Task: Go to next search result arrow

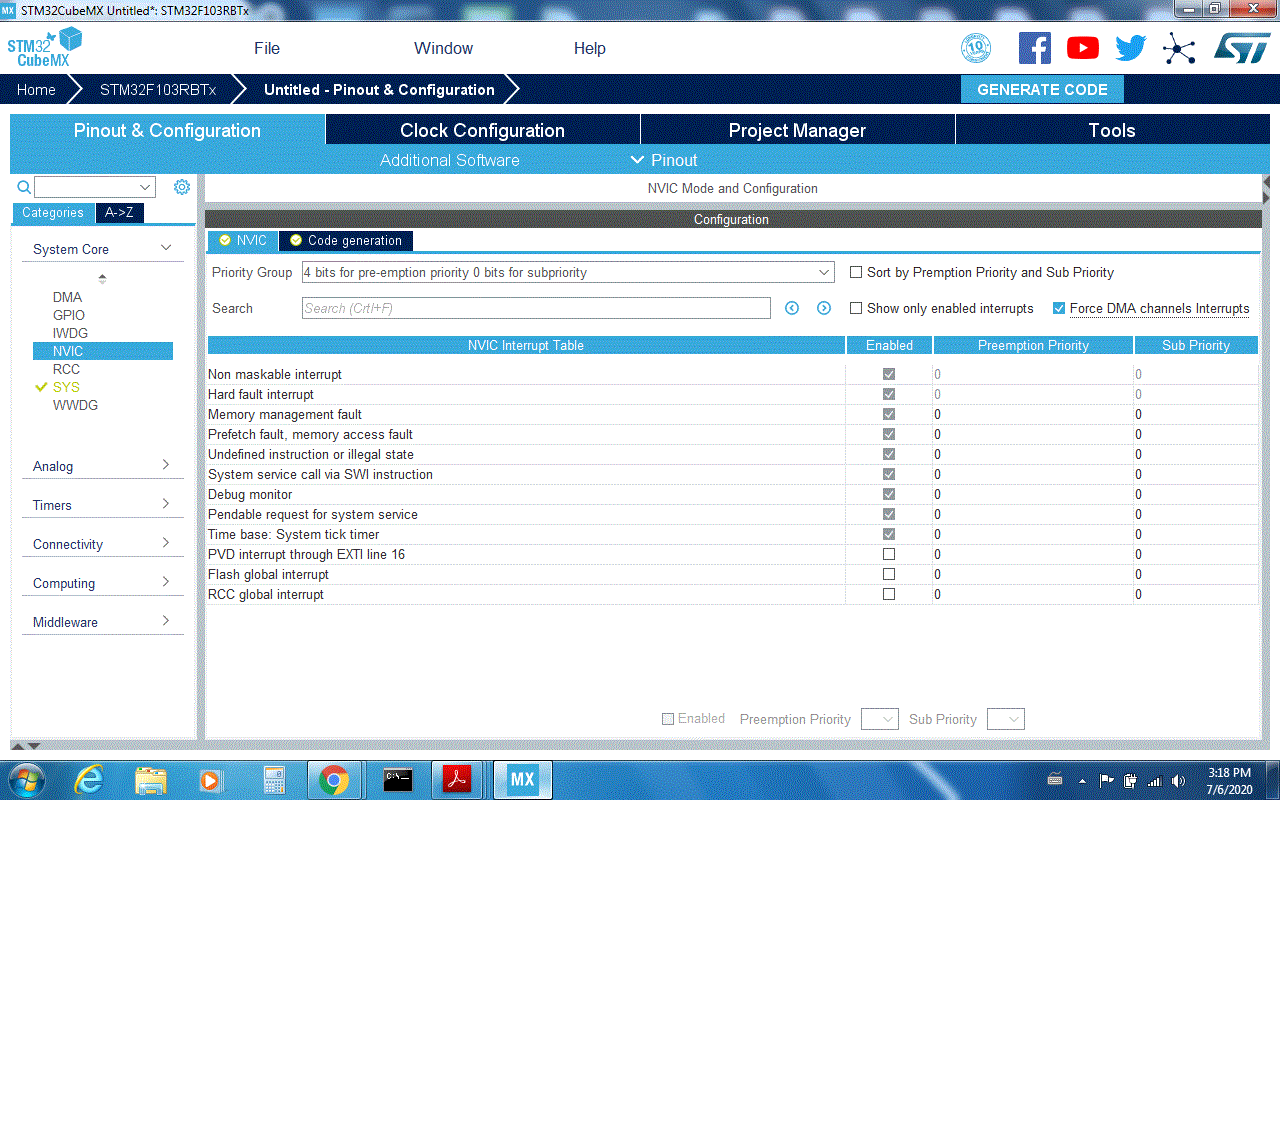Action: click(824, 308)
